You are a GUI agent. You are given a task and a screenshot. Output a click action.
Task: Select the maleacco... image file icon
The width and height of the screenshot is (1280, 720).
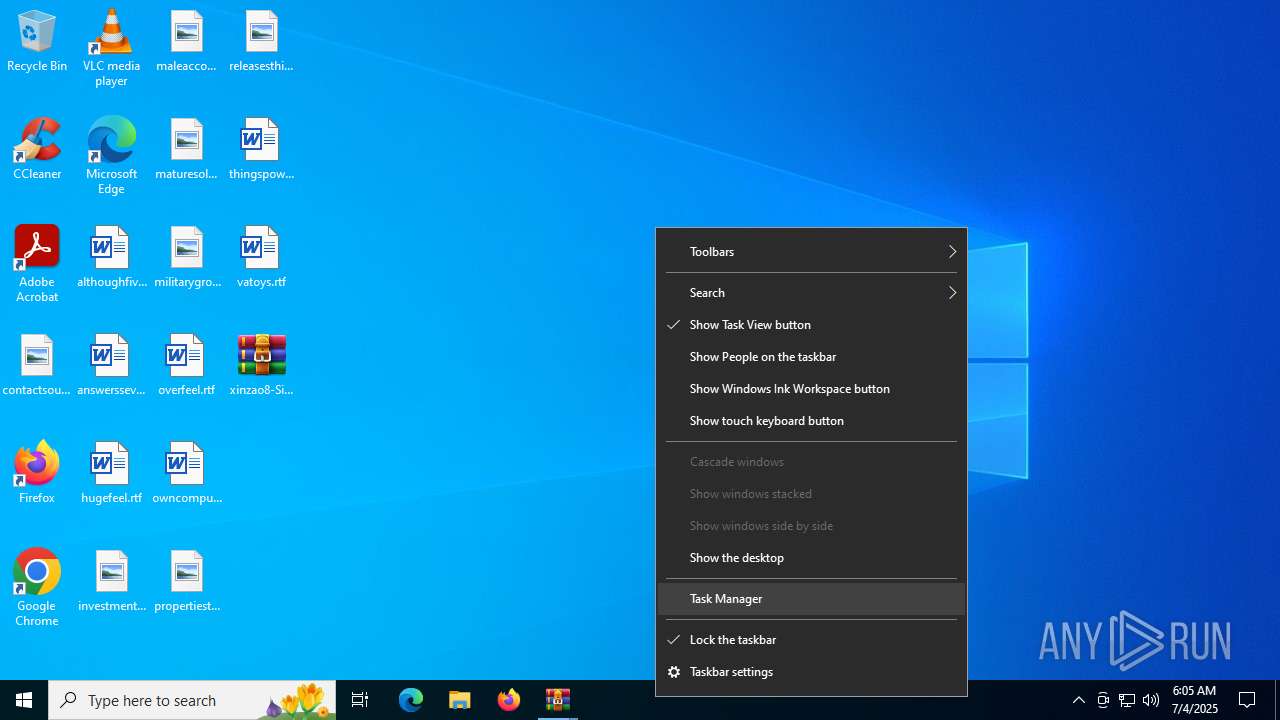[186, 42]
